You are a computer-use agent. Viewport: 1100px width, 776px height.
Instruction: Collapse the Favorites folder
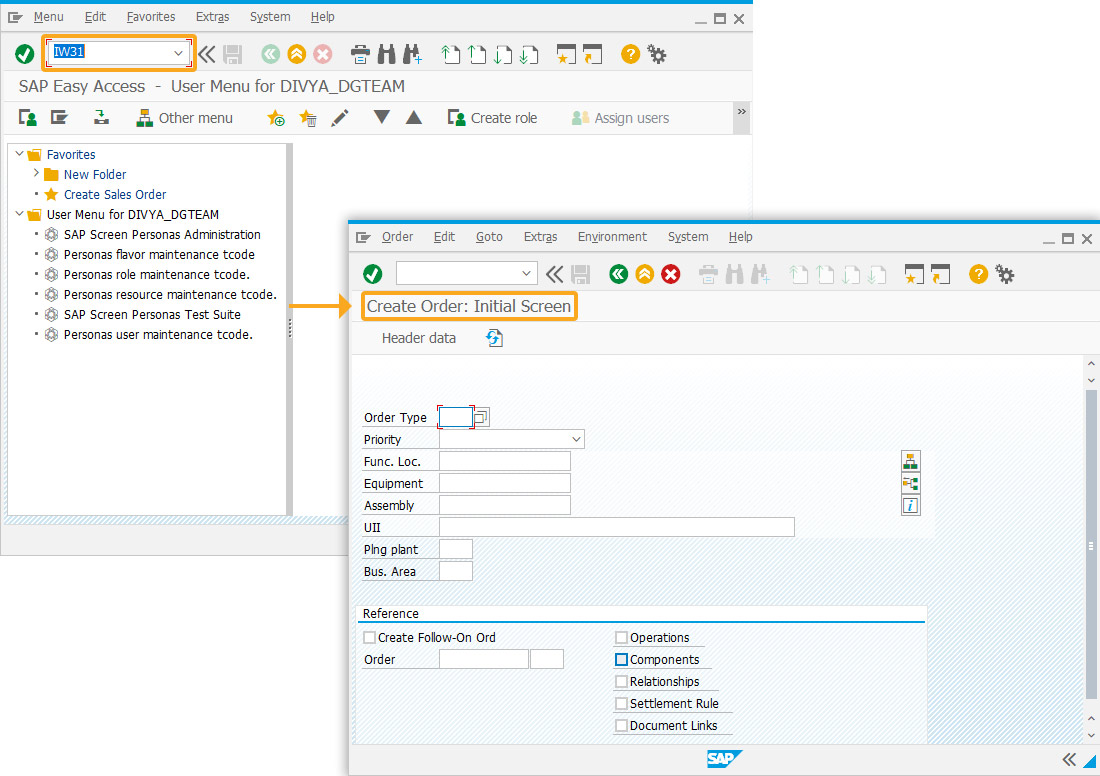click(20, 154)
